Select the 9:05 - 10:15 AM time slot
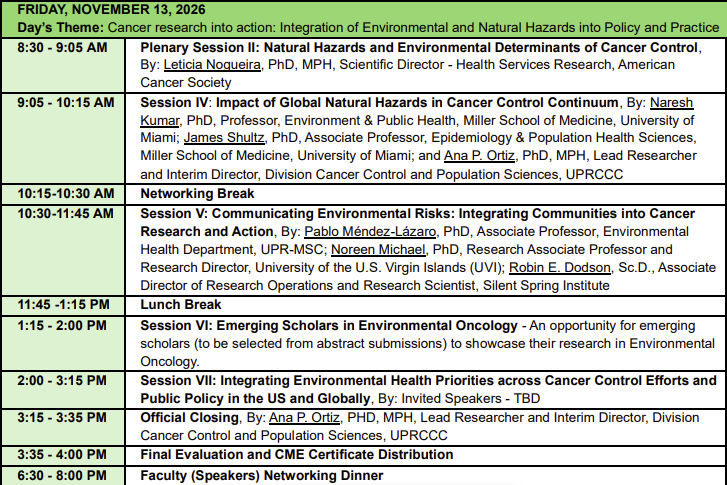 click(65, 102)
